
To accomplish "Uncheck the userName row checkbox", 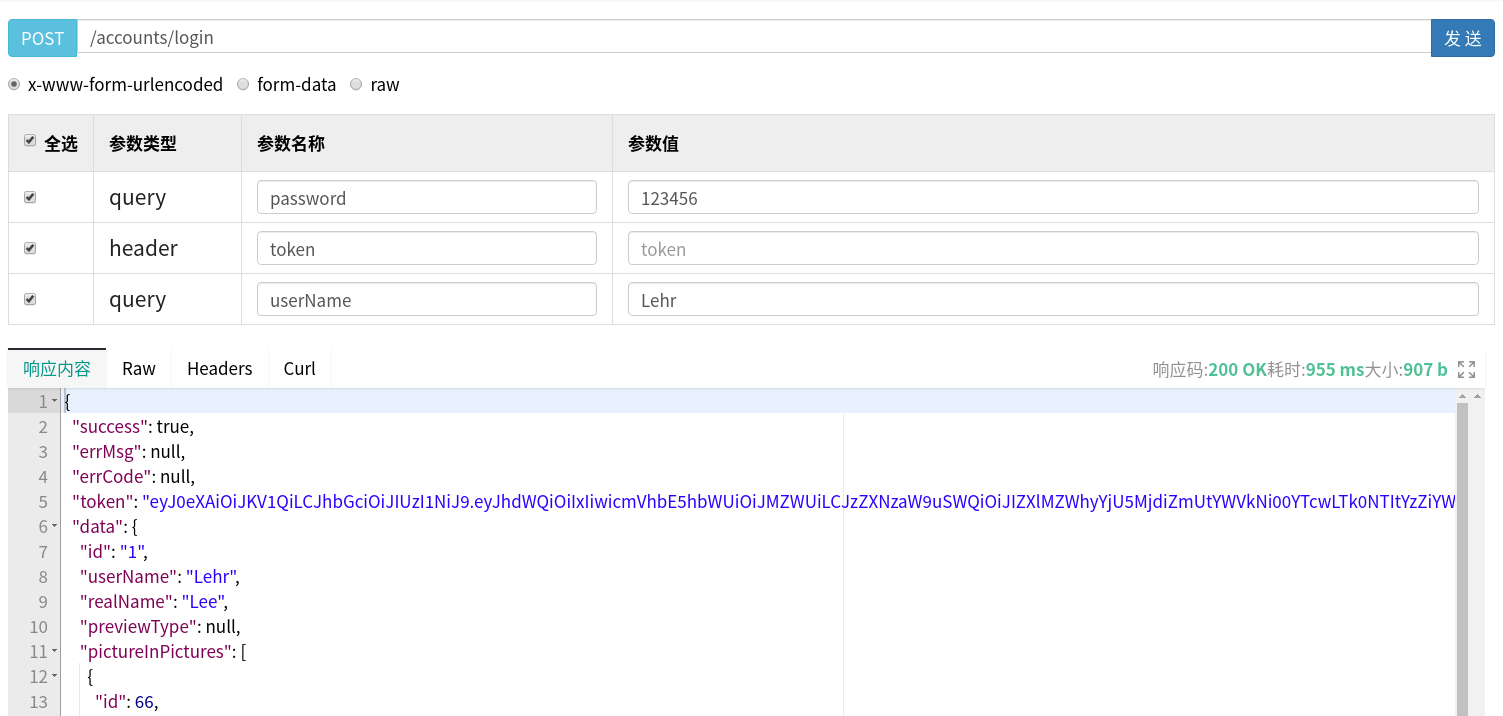I will (30, 299).
